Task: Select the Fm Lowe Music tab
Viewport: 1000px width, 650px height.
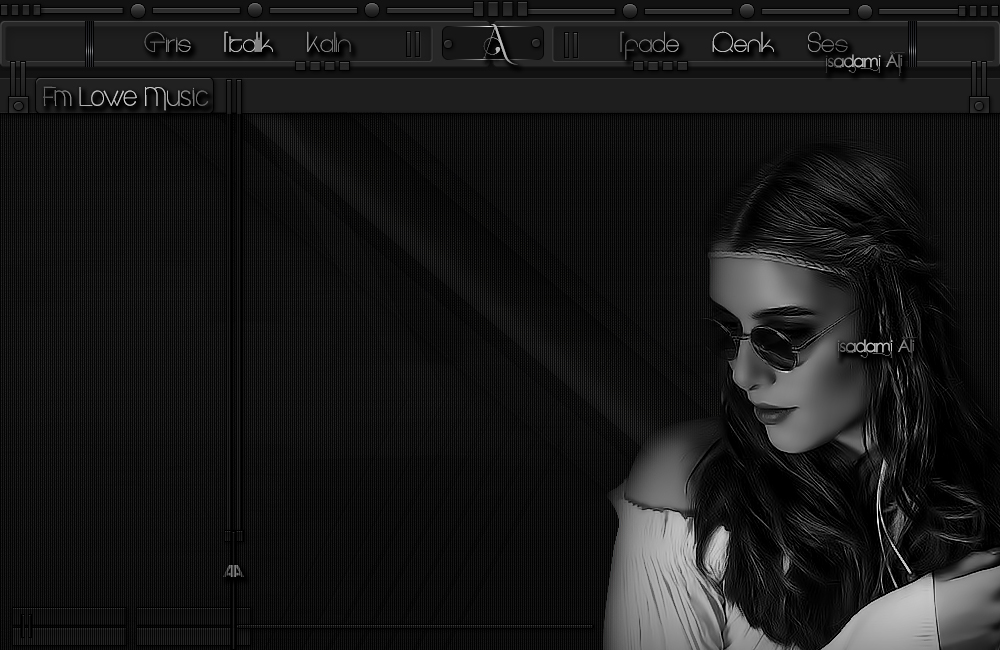Action: coord(124,96)
